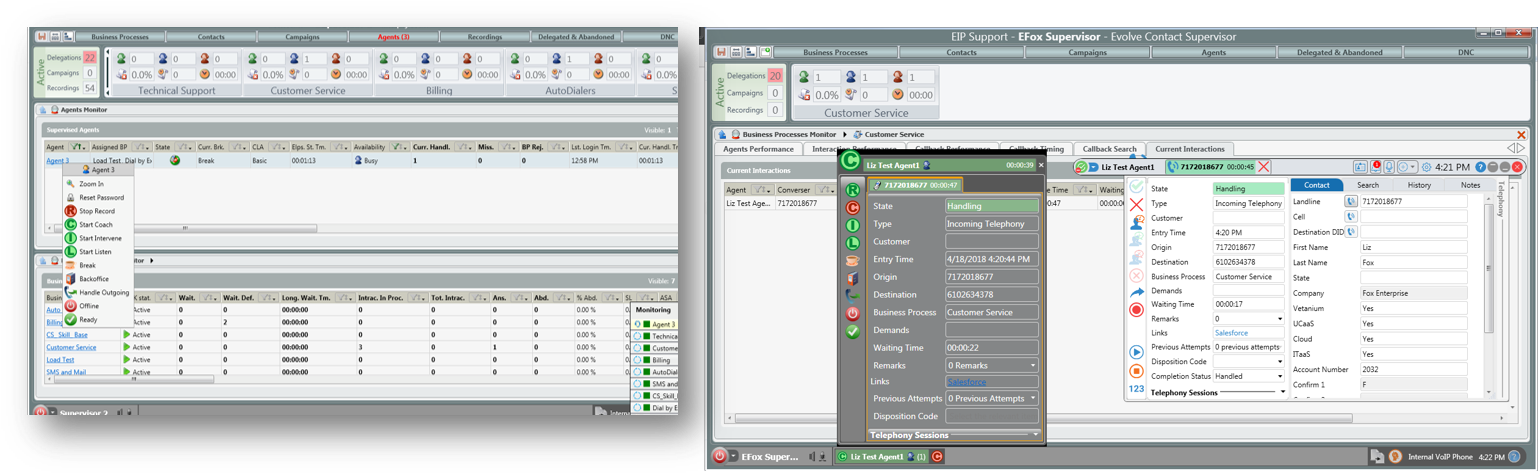Open Availability column filter dropdown
The image size is (1538, 473).
(399, 146)
